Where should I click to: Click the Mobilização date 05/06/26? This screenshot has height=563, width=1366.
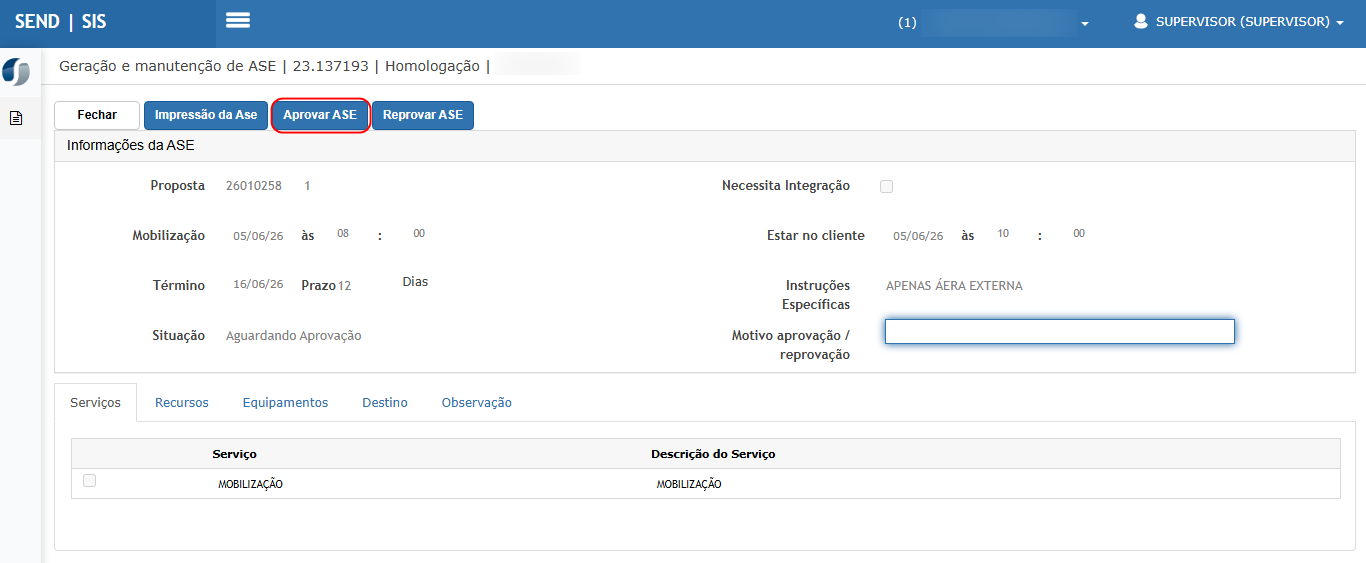pyautogui.click(x=258, y=236)
